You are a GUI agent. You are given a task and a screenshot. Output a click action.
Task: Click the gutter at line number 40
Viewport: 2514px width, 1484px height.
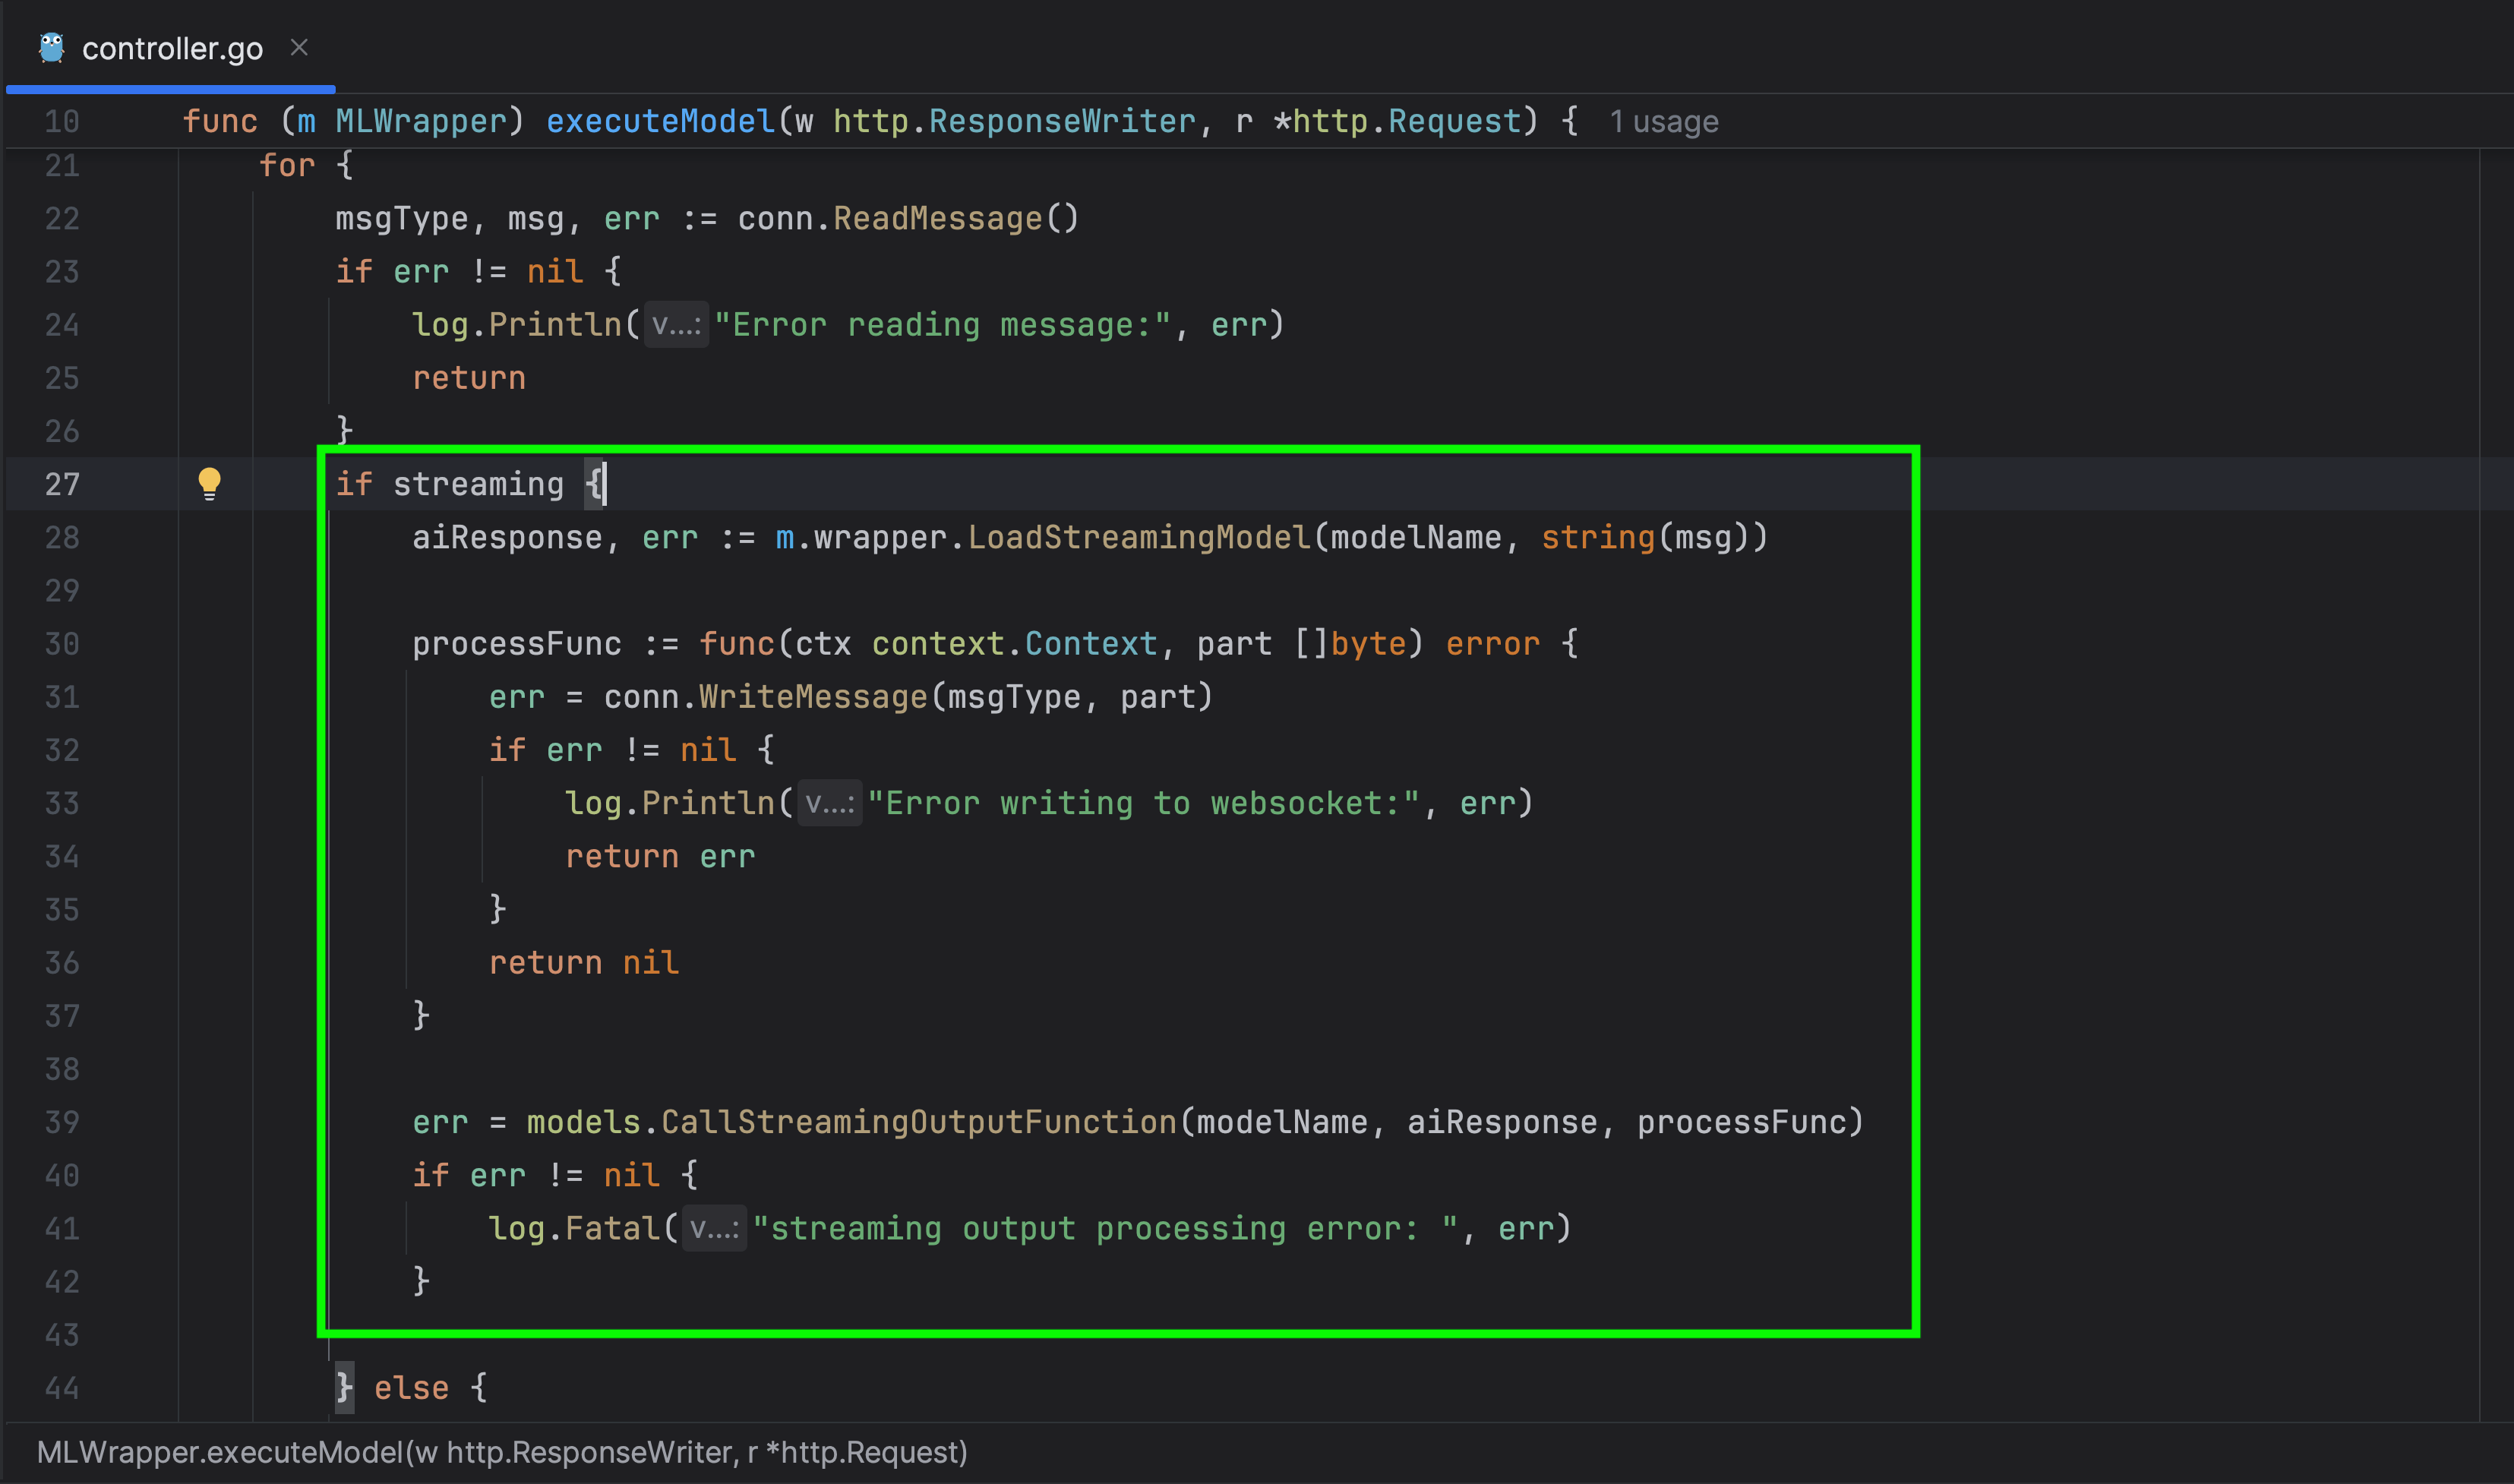tap(62, 1175)
